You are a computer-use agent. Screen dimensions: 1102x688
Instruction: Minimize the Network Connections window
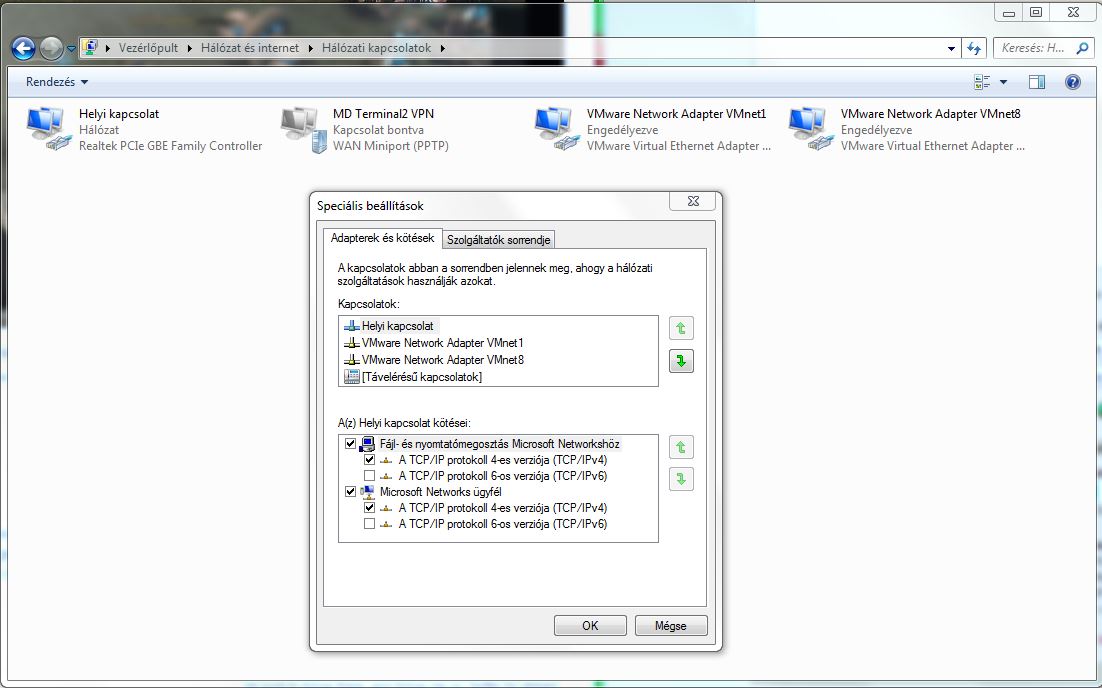1009,12
